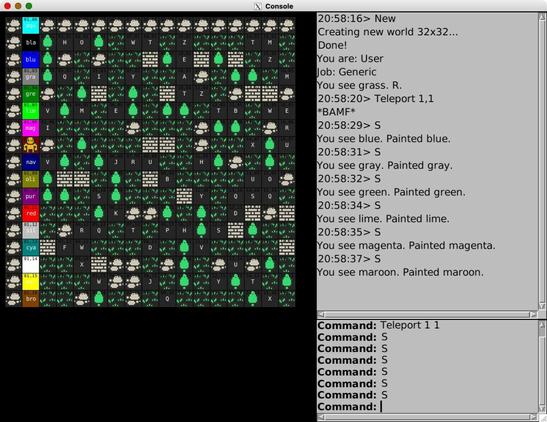This screenshot has width=547, height=422.
Task: Pick the teal 'cya' color swatch
Action: (31, 247)
